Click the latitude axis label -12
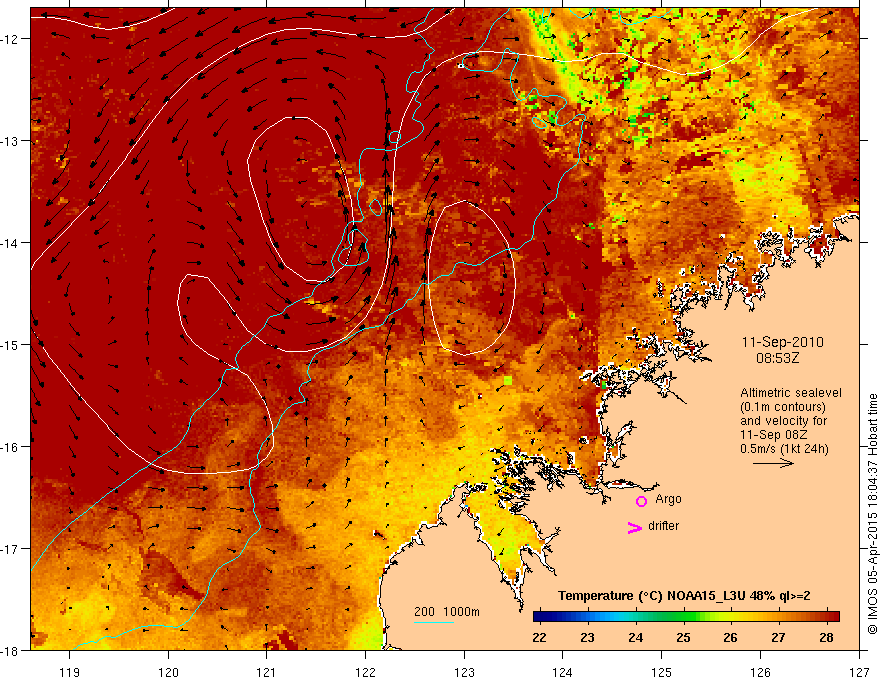This screenshot has width=880, height=680. coord(11,39)
